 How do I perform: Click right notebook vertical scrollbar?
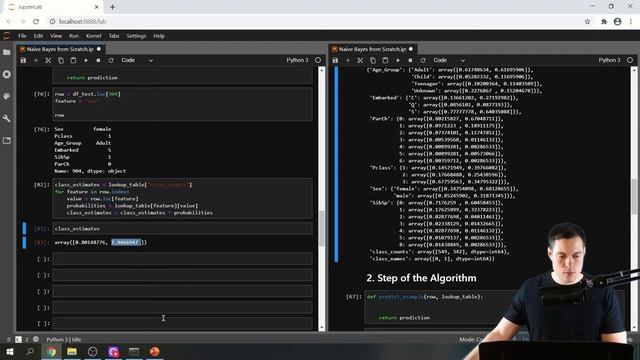tap(634, 198)
